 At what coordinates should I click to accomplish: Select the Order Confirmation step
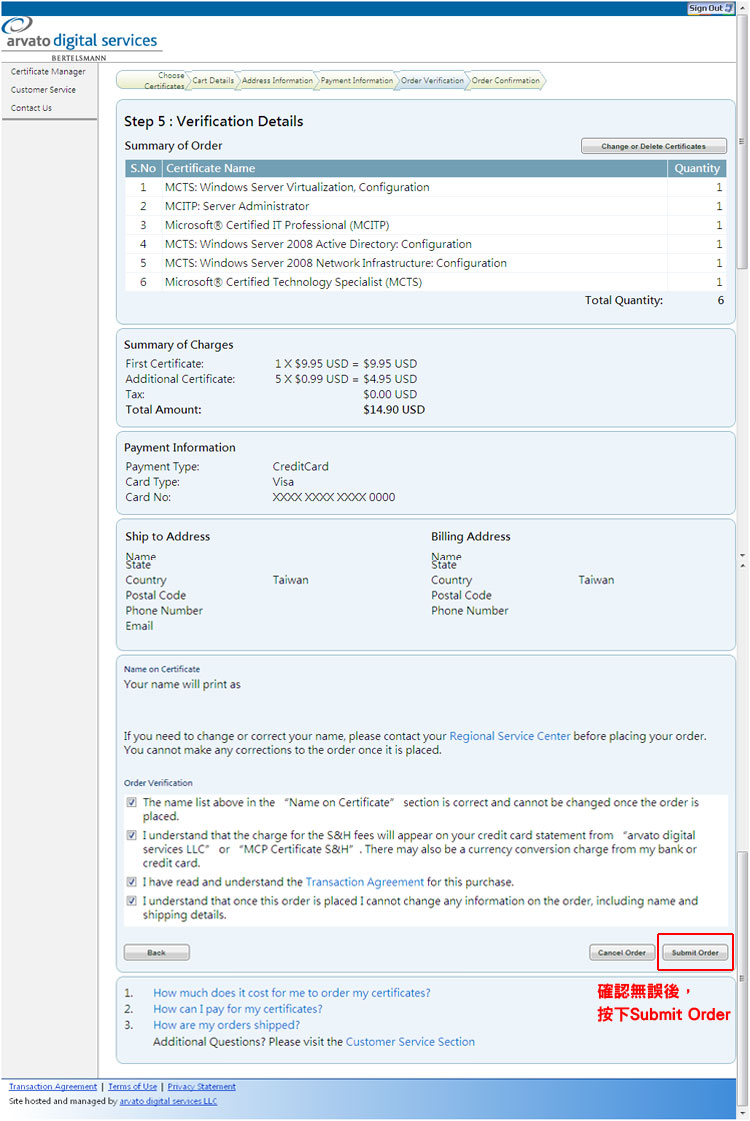(x=505, y=80)
